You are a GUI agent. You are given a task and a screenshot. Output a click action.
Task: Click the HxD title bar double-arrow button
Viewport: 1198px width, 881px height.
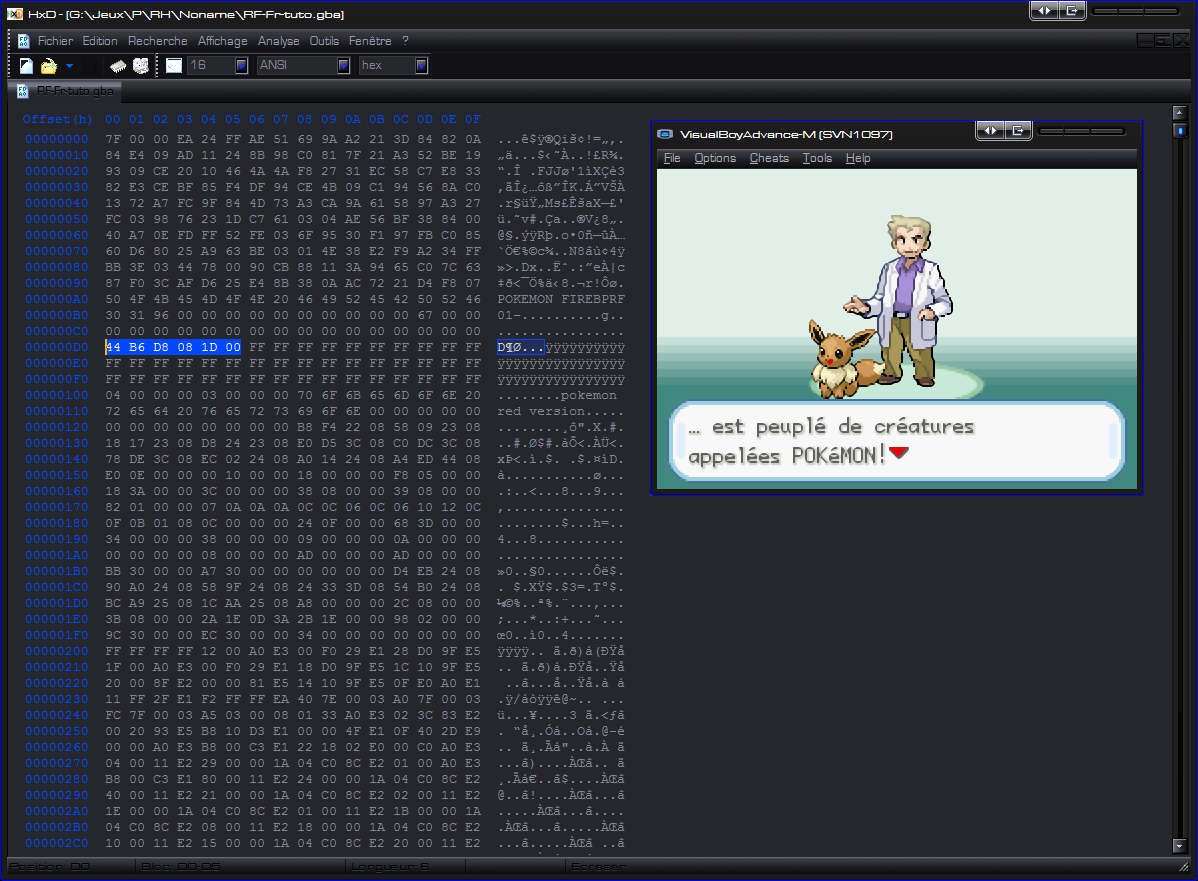pyautogui.click(x=1044, y=10)
